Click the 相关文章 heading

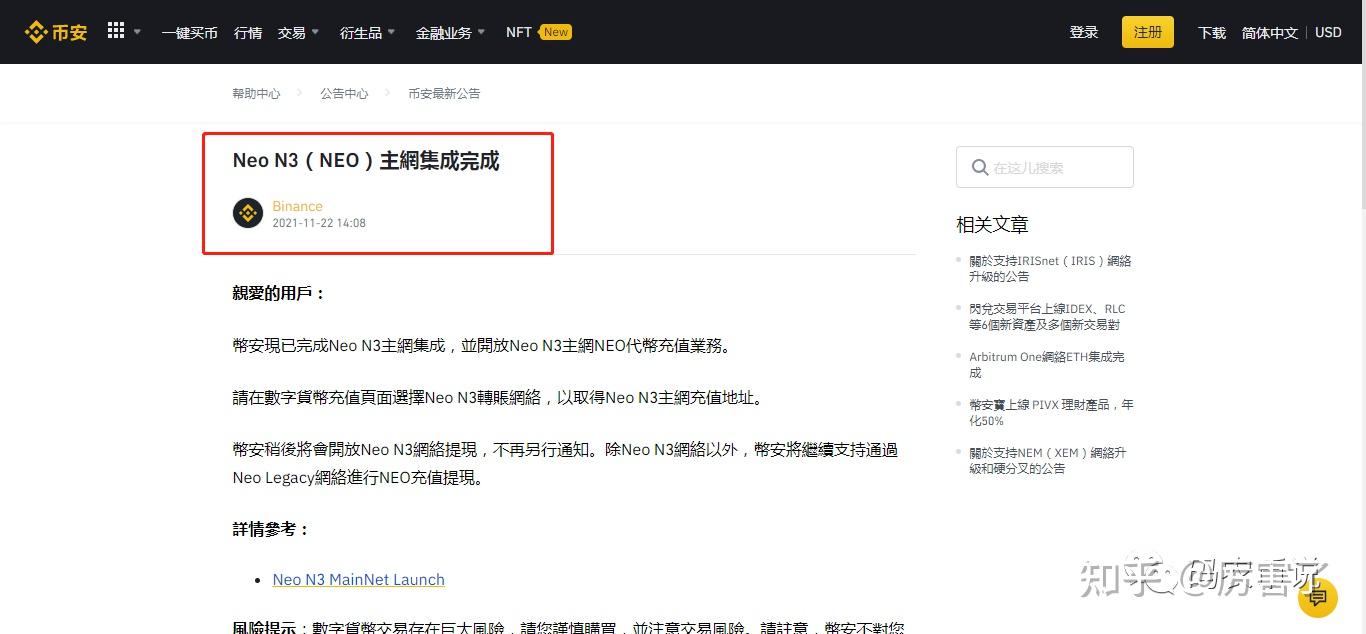(x=992, y=224)
